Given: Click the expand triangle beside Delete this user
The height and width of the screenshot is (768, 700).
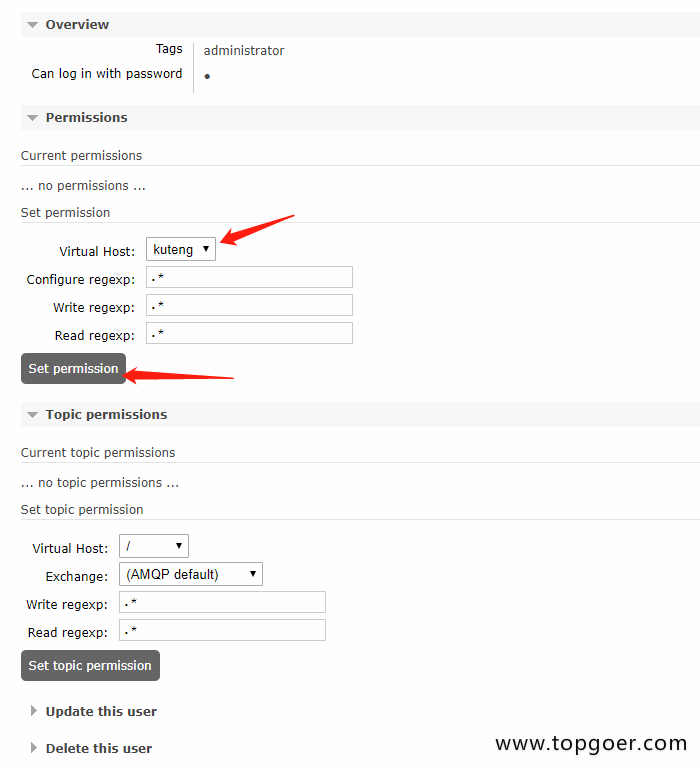Looking at the screenshot, I should tap(34, 749).
